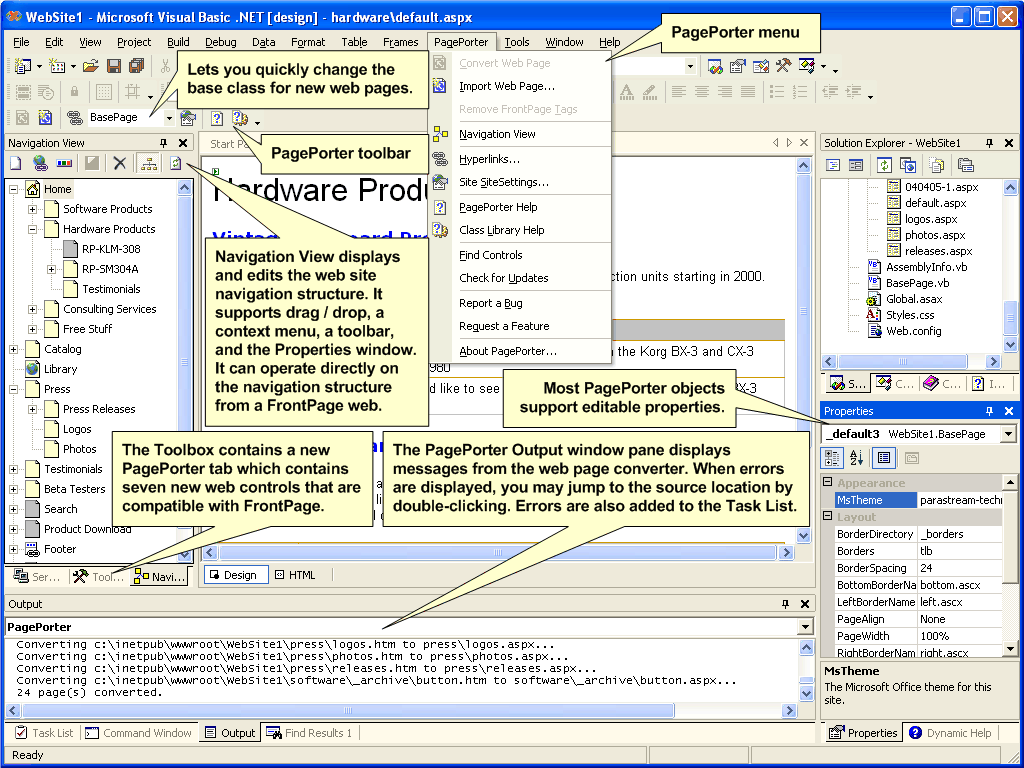1024x768 pixels.
Task: Click the Open File toolbar icon
Action: 90,66
